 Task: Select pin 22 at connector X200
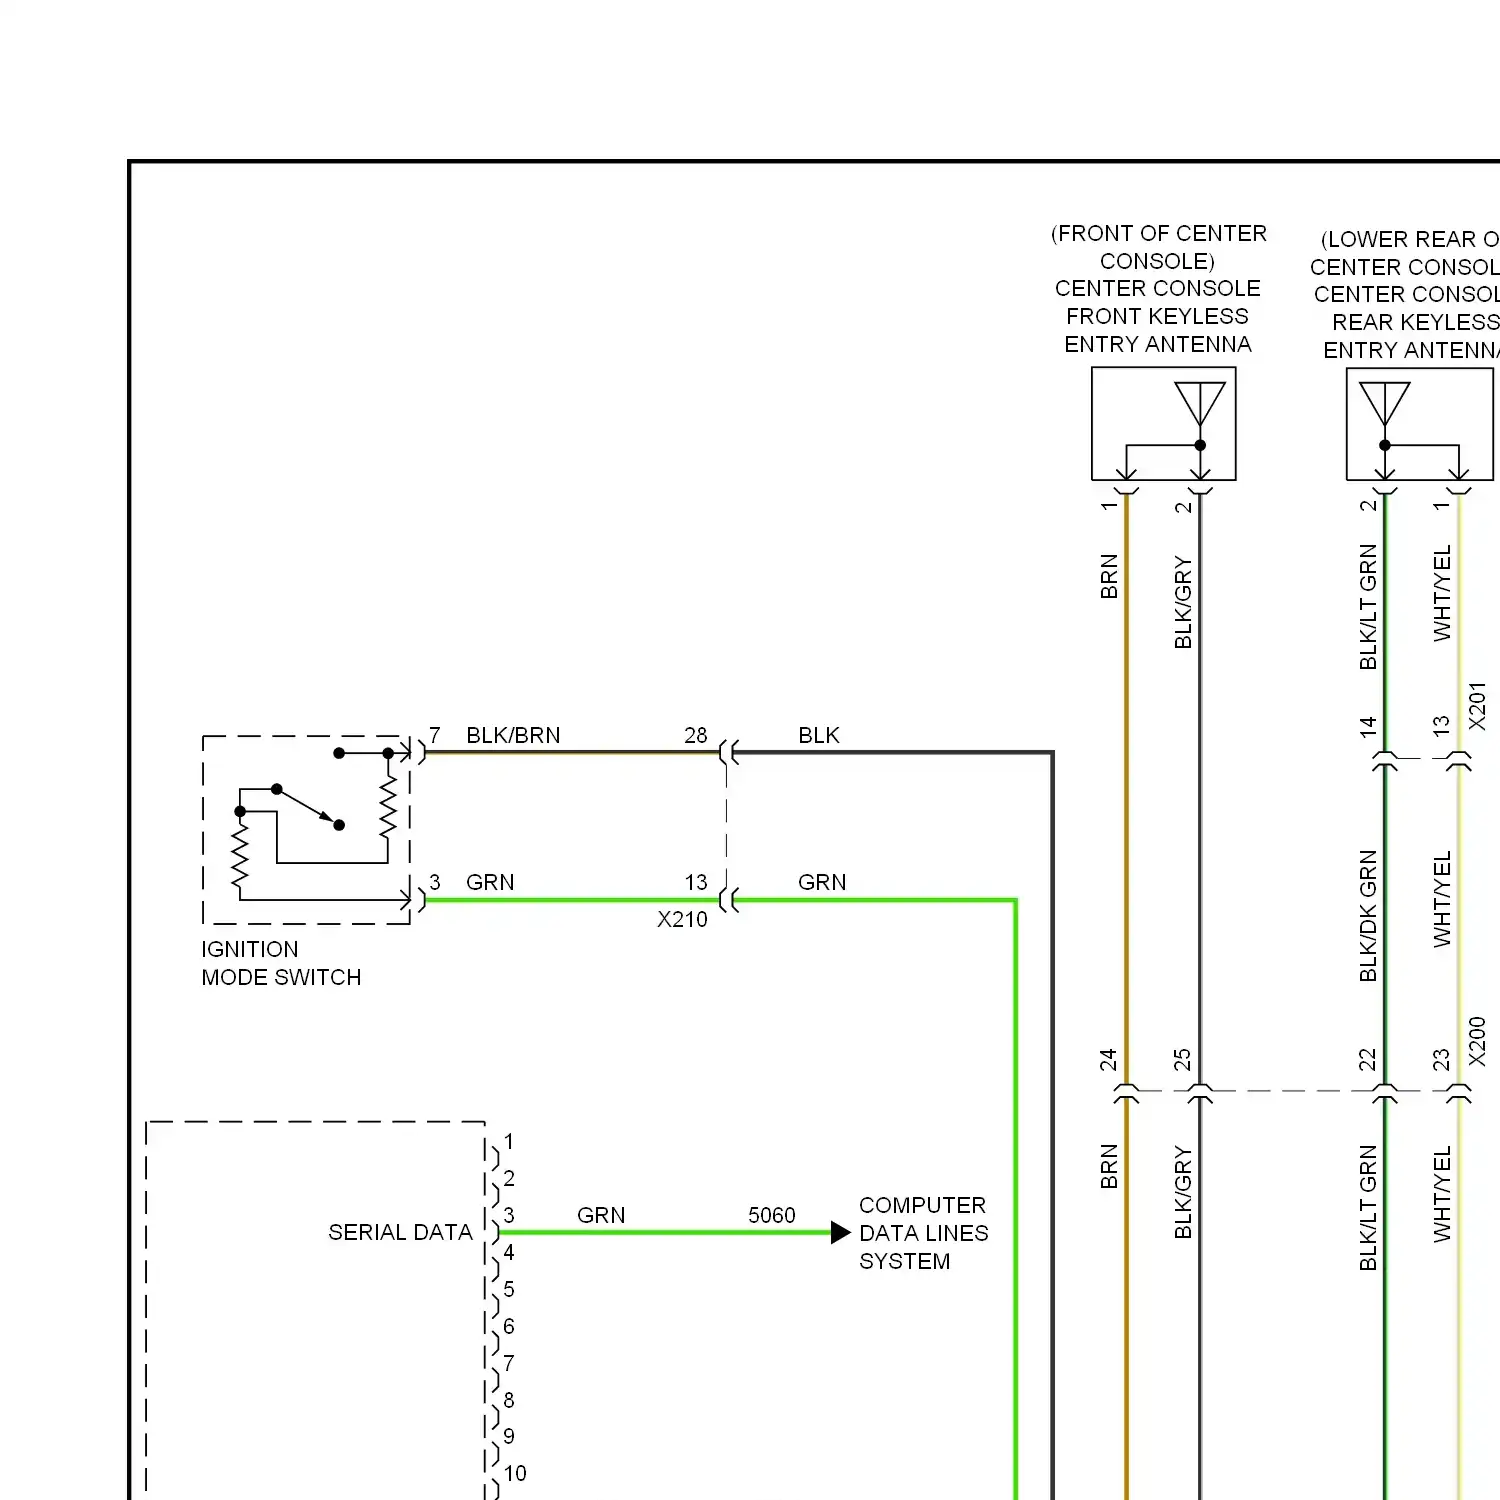1368,1060
